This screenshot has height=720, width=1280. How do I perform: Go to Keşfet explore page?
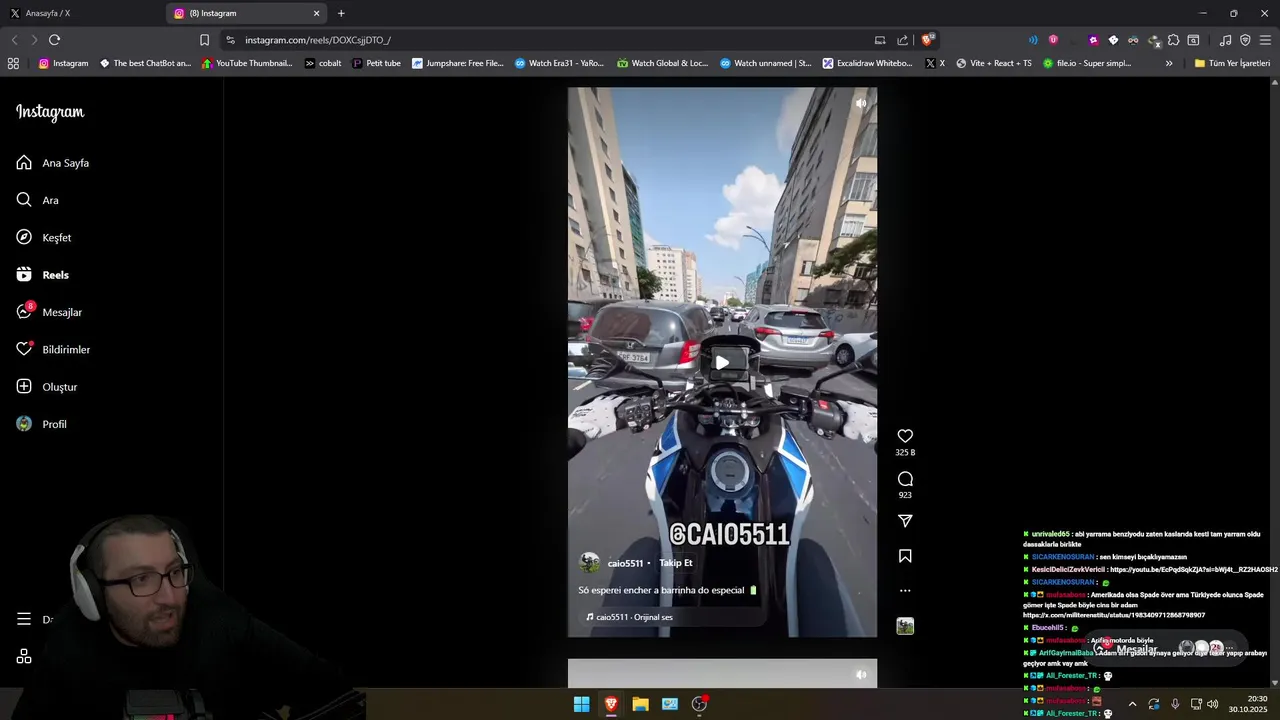click(x=43, y=238)
